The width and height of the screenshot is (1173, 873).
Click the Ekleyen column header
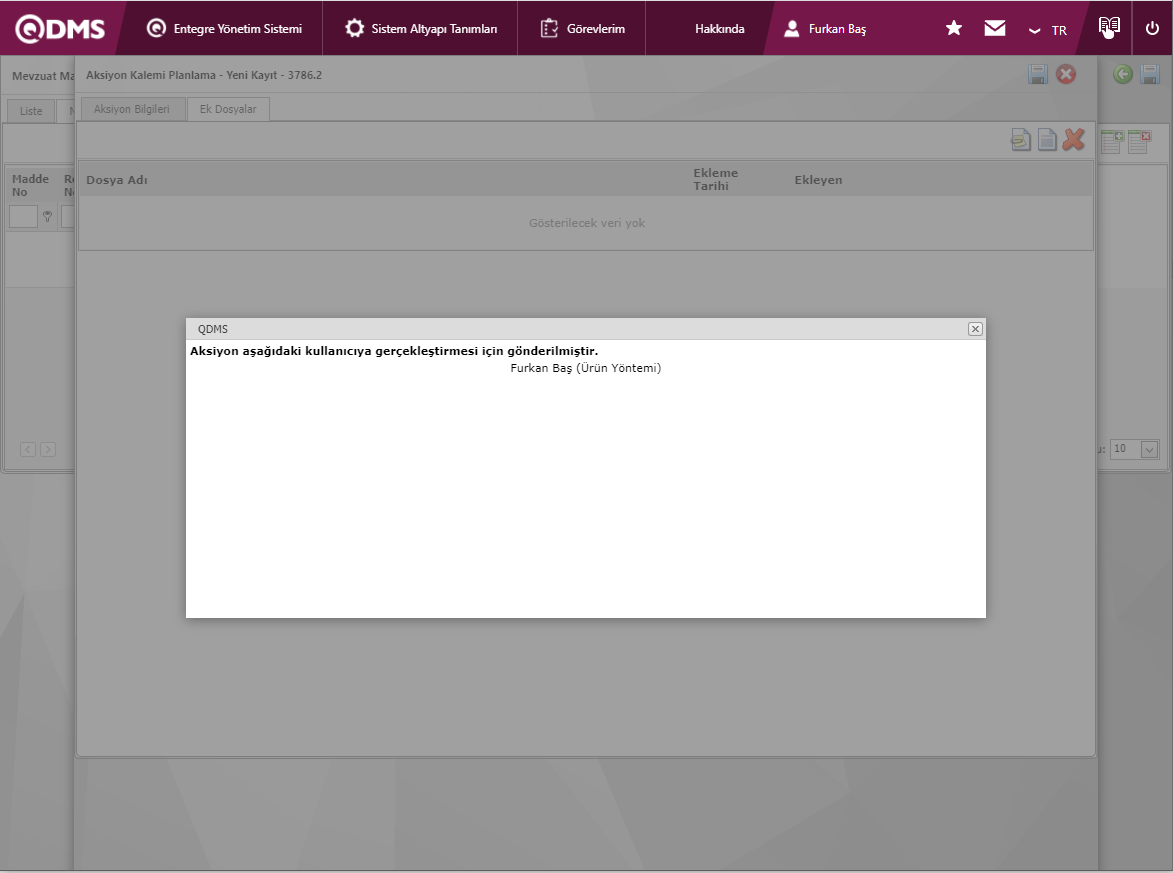(x=818, y=180)
